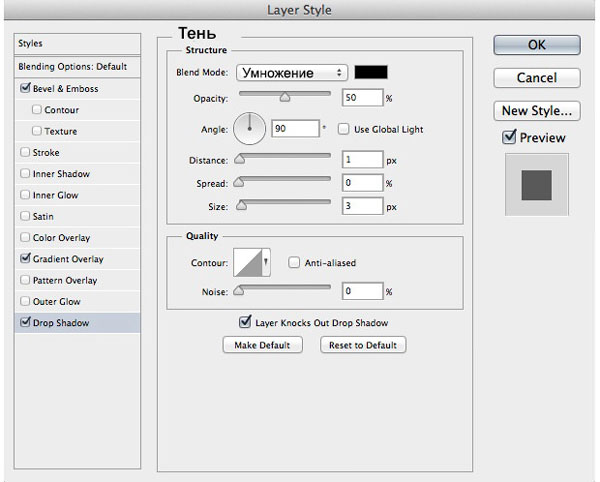Enable the Anti-aliased checkbox

coord(293,262)
